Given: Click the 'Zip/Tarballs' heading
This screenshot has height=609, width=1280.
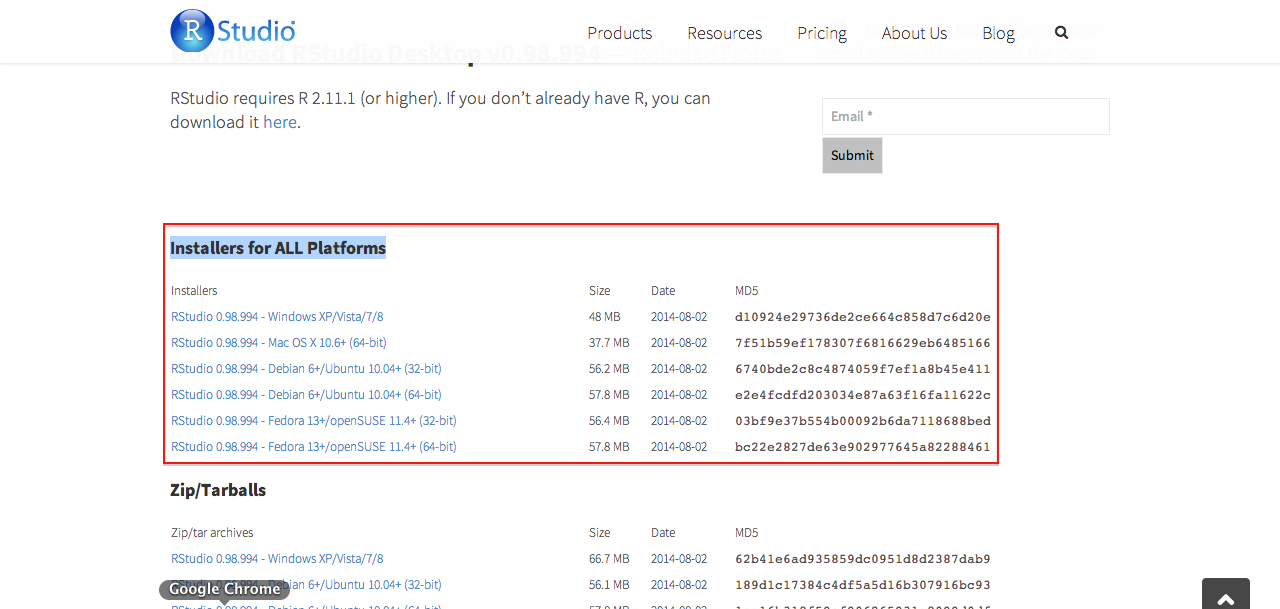Looking at the screenshot, I should point(218,490).
